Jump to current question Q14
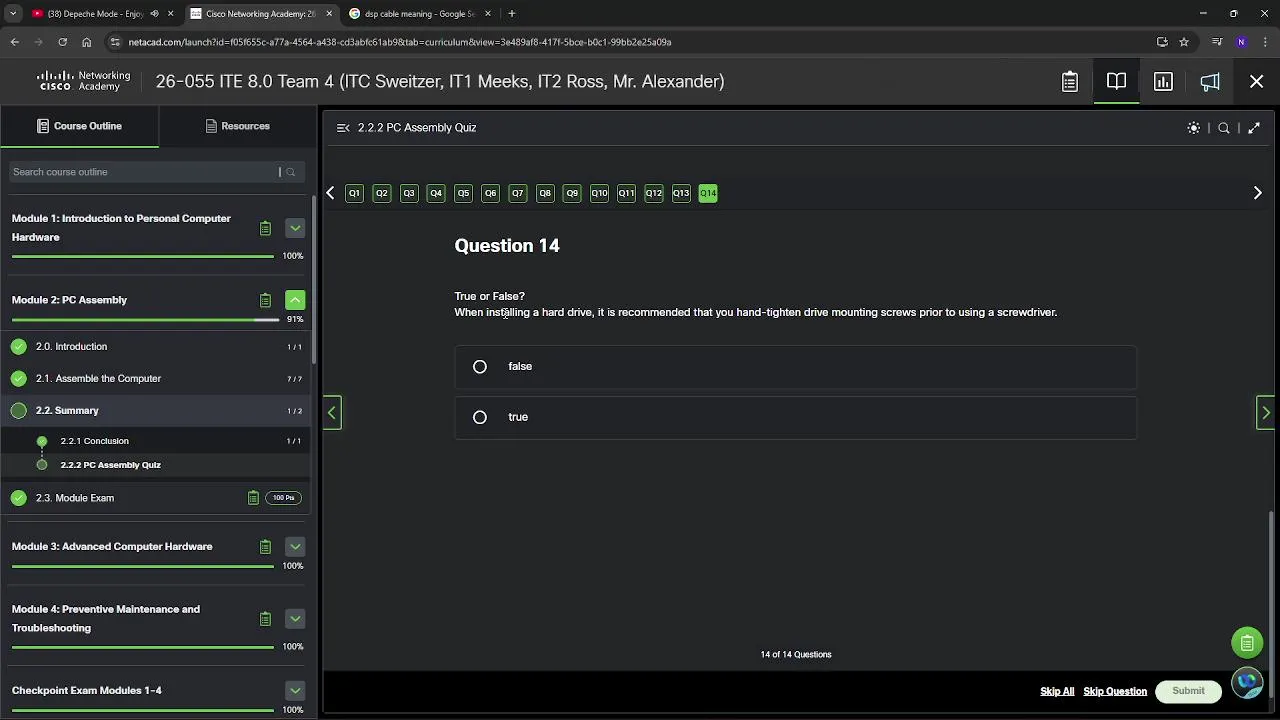The width and height of the screenshot is (1280, 720). [708, 193]
